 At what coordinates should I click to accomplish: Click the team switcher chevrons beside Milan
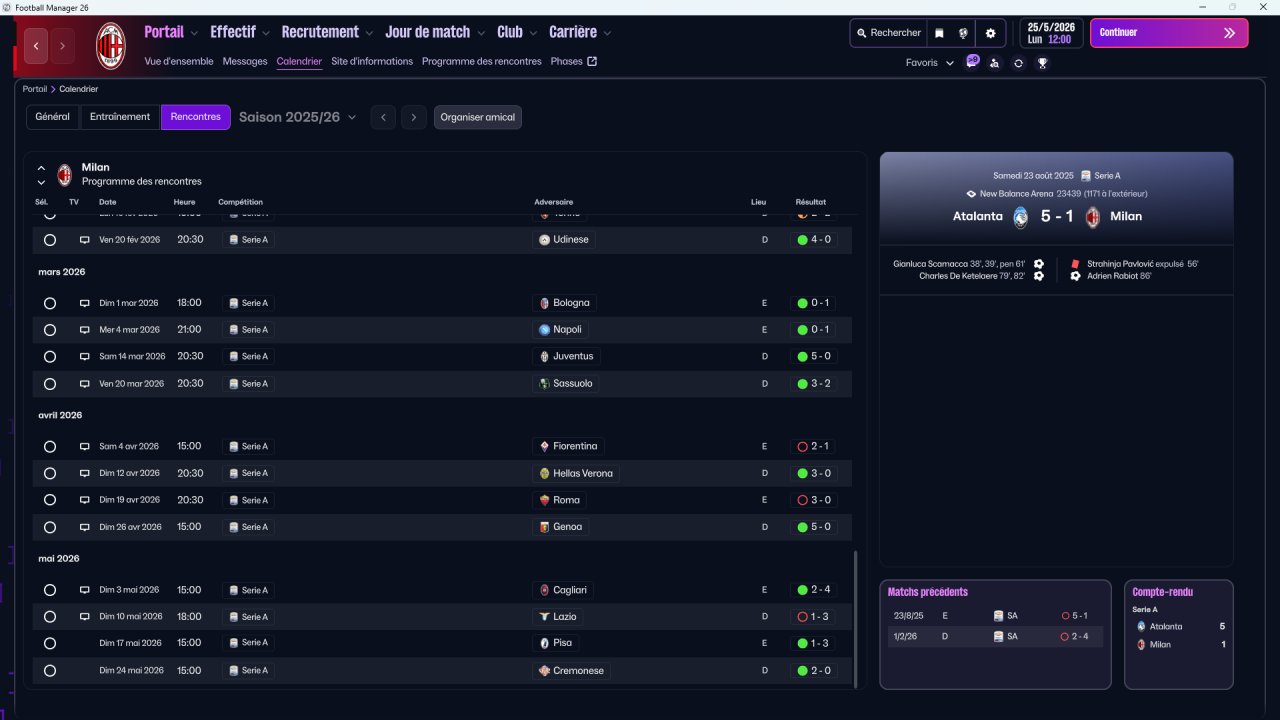click(41, 175)
